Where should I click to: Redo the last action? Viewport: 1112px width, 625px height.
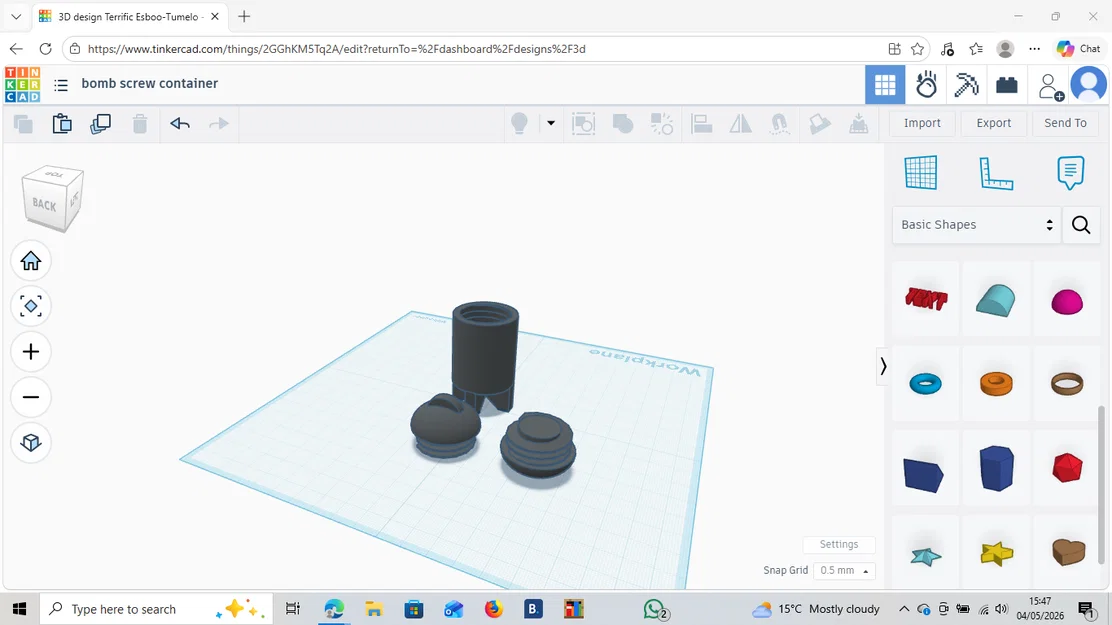[218, 123]
